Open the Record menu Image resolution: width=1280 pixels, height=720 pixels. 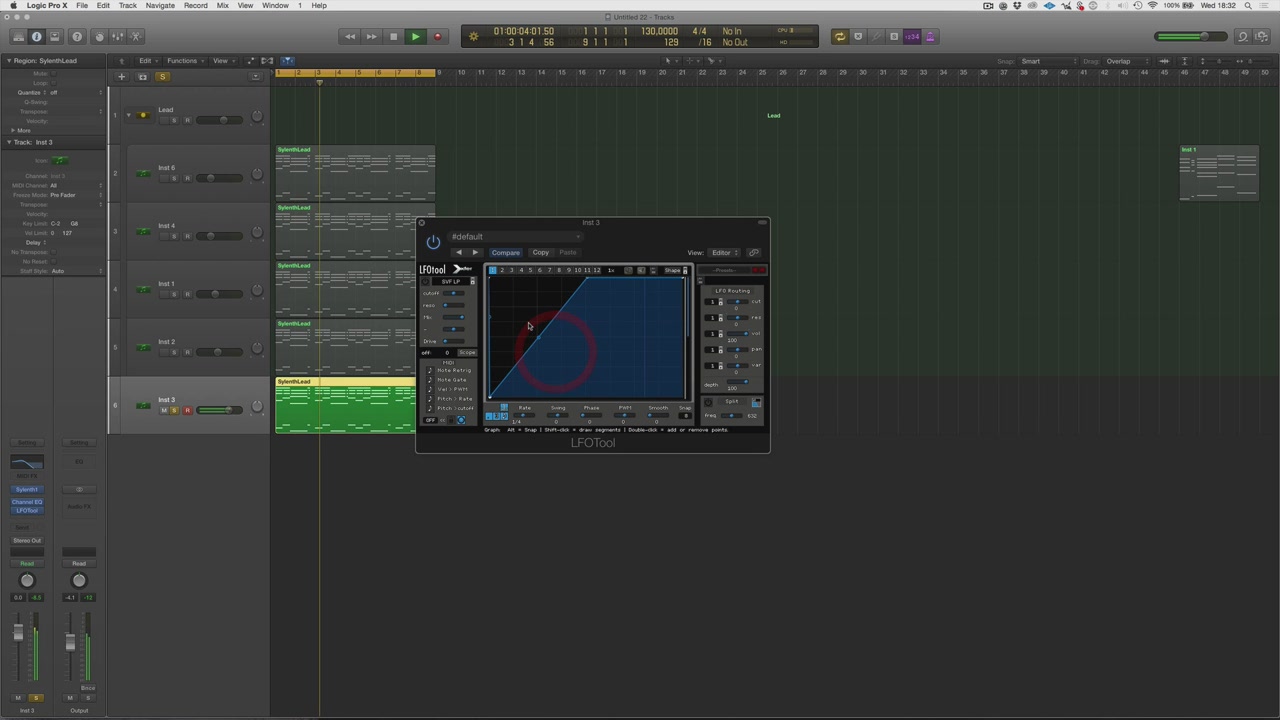196,6
